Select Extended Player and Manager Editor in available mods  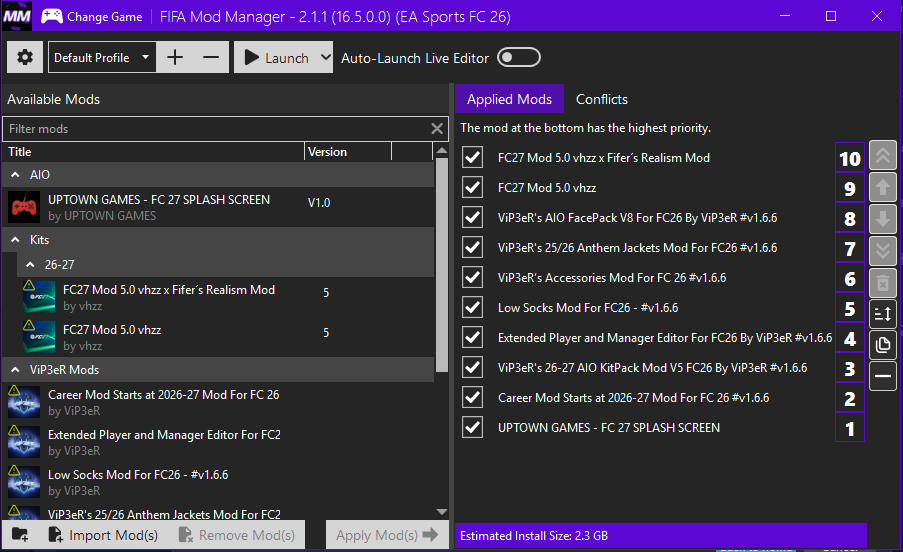click(x=219, y=442)
